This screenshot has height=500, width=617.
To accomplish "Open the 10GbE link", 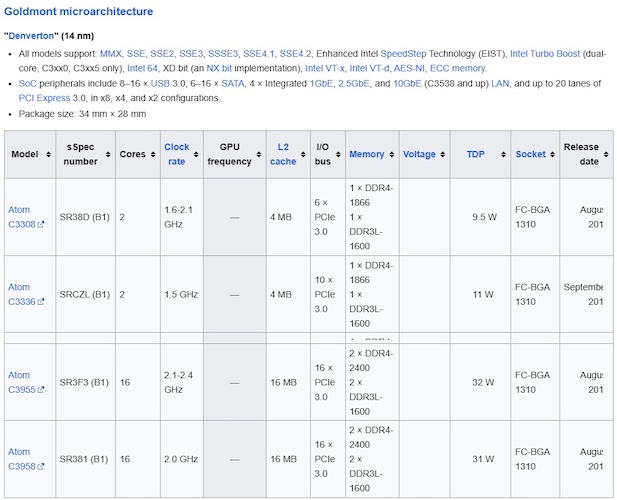I will pyautogui.click(x=407, y=83).
